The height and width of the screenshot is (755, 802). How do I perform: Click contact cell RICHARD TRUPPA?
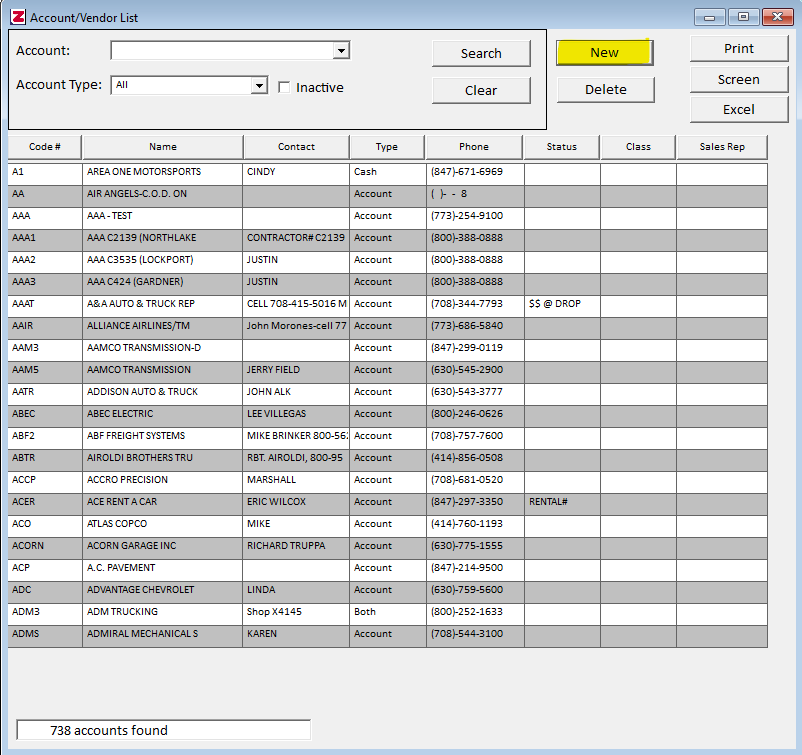296,548
